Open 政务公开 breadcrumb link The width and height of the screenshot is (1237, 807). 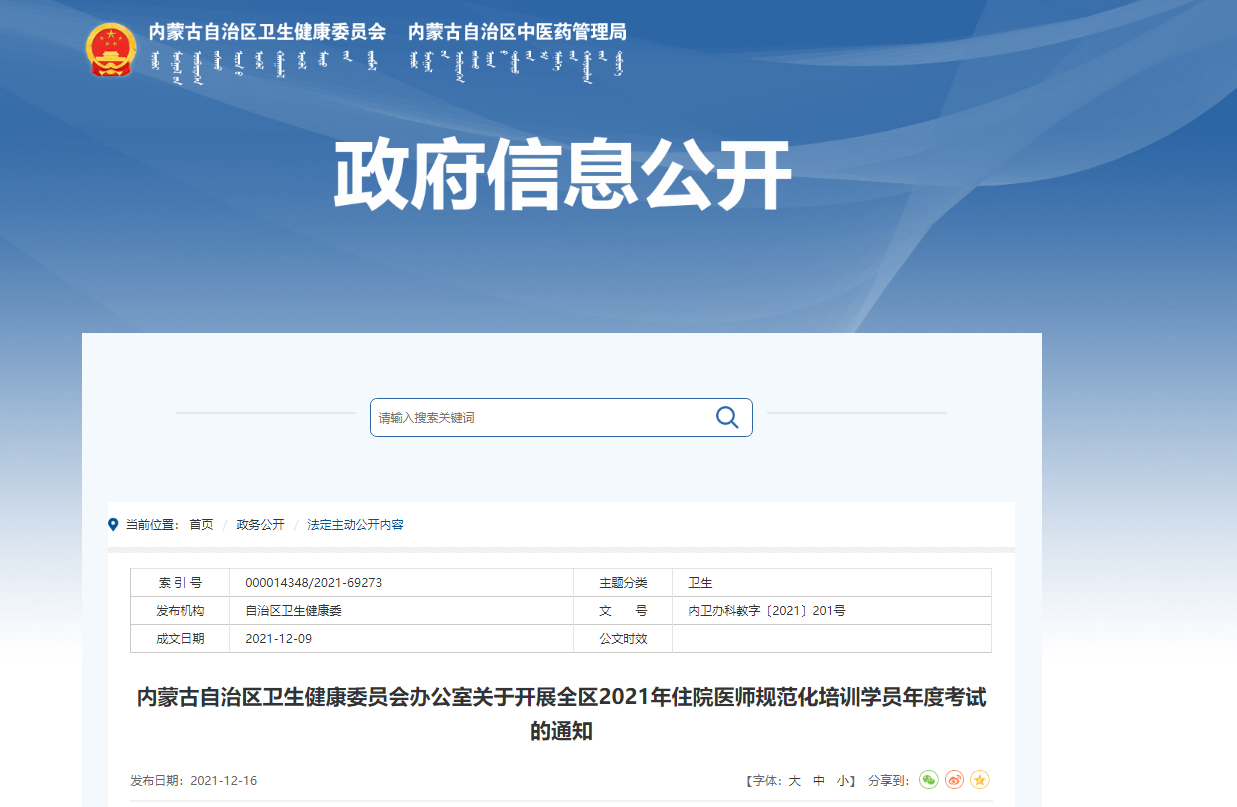click(260, 525)
